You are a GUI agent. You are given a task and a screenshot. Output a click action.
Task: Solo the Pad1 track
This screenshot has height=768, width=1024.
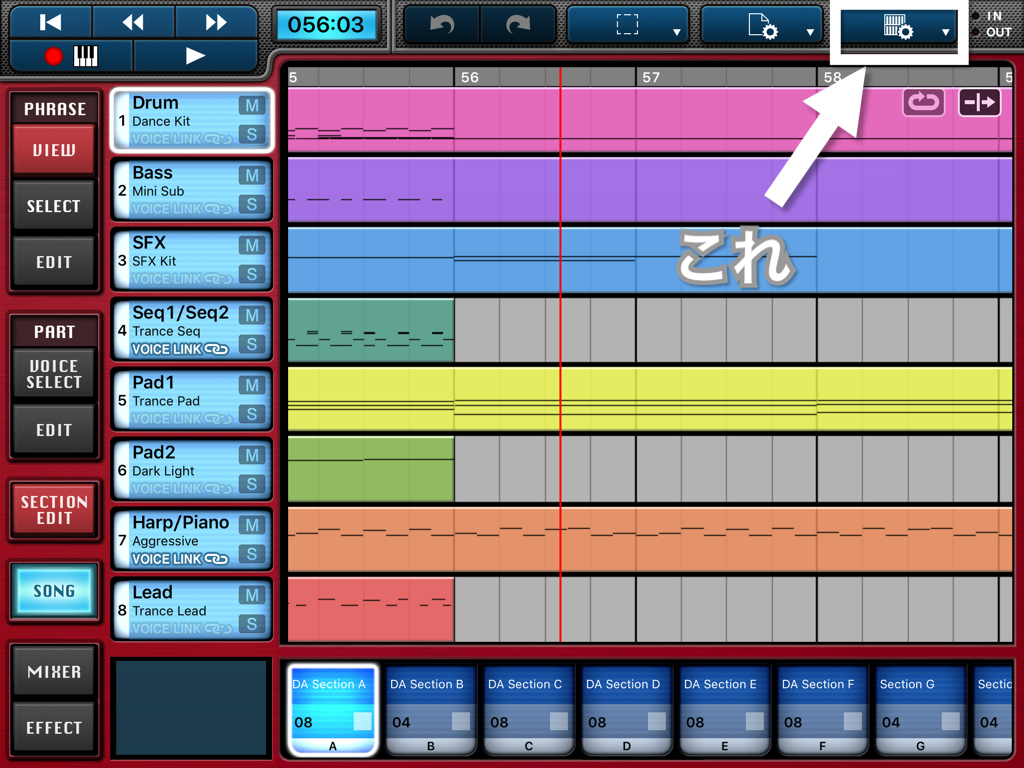coord(252,414)
